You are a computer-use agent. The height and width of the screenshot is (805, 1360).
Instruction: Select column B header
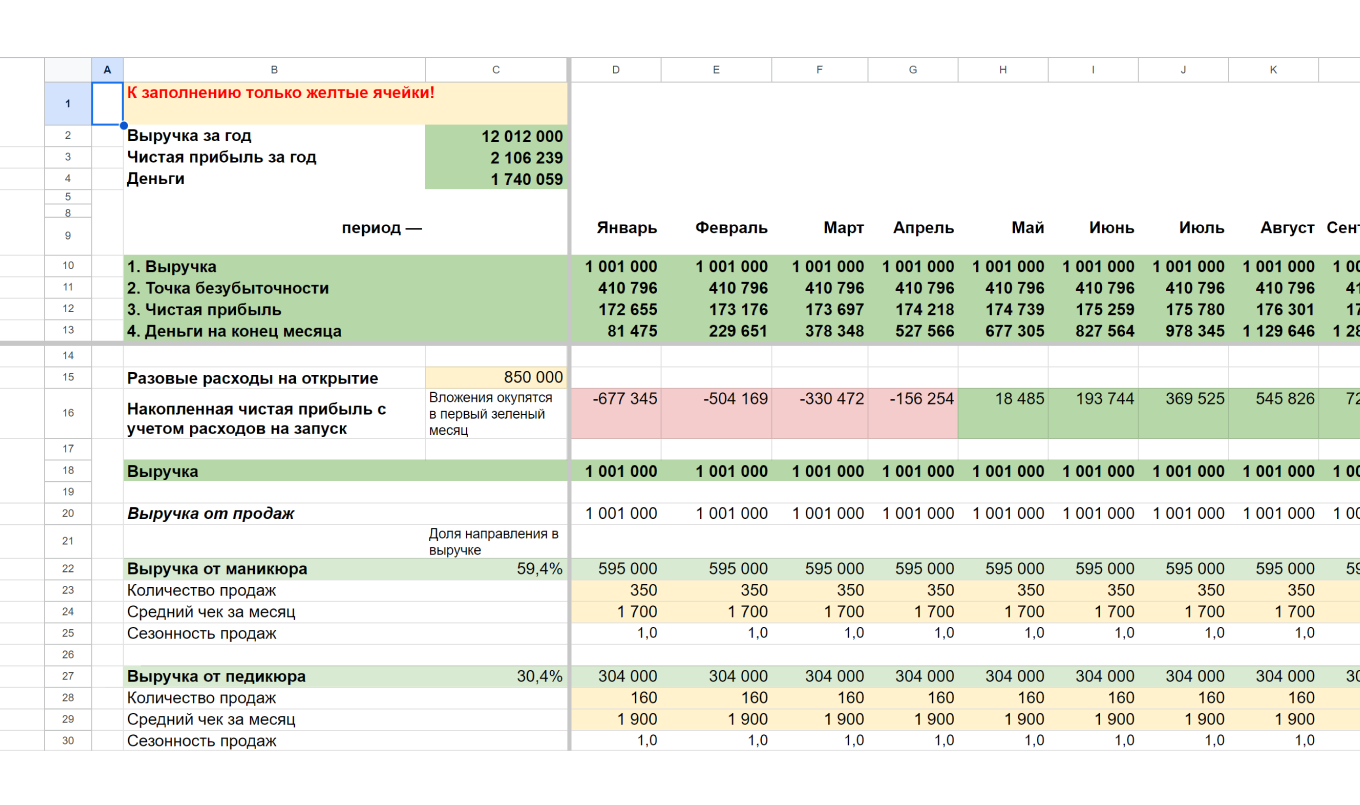tap(274, 70)
